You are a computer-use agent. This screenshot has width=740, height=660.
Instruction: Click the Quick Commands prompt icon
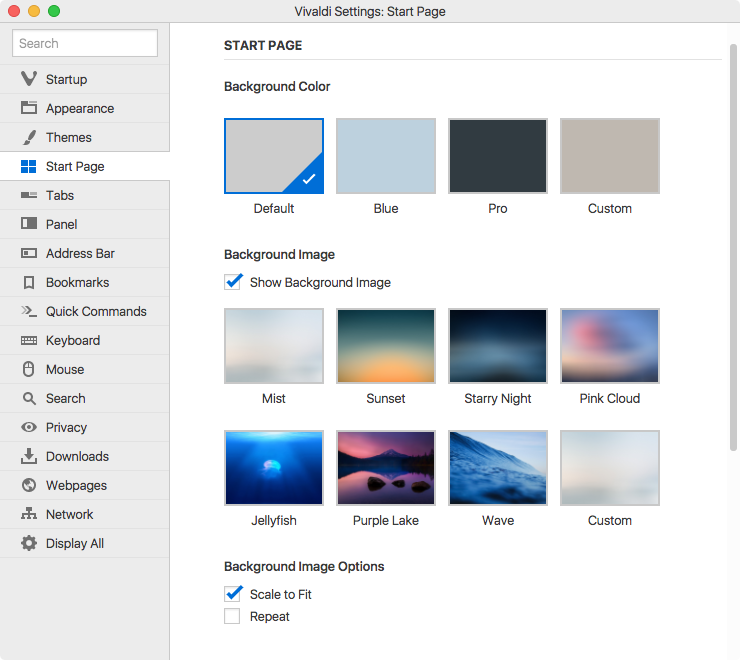(29, 311)
